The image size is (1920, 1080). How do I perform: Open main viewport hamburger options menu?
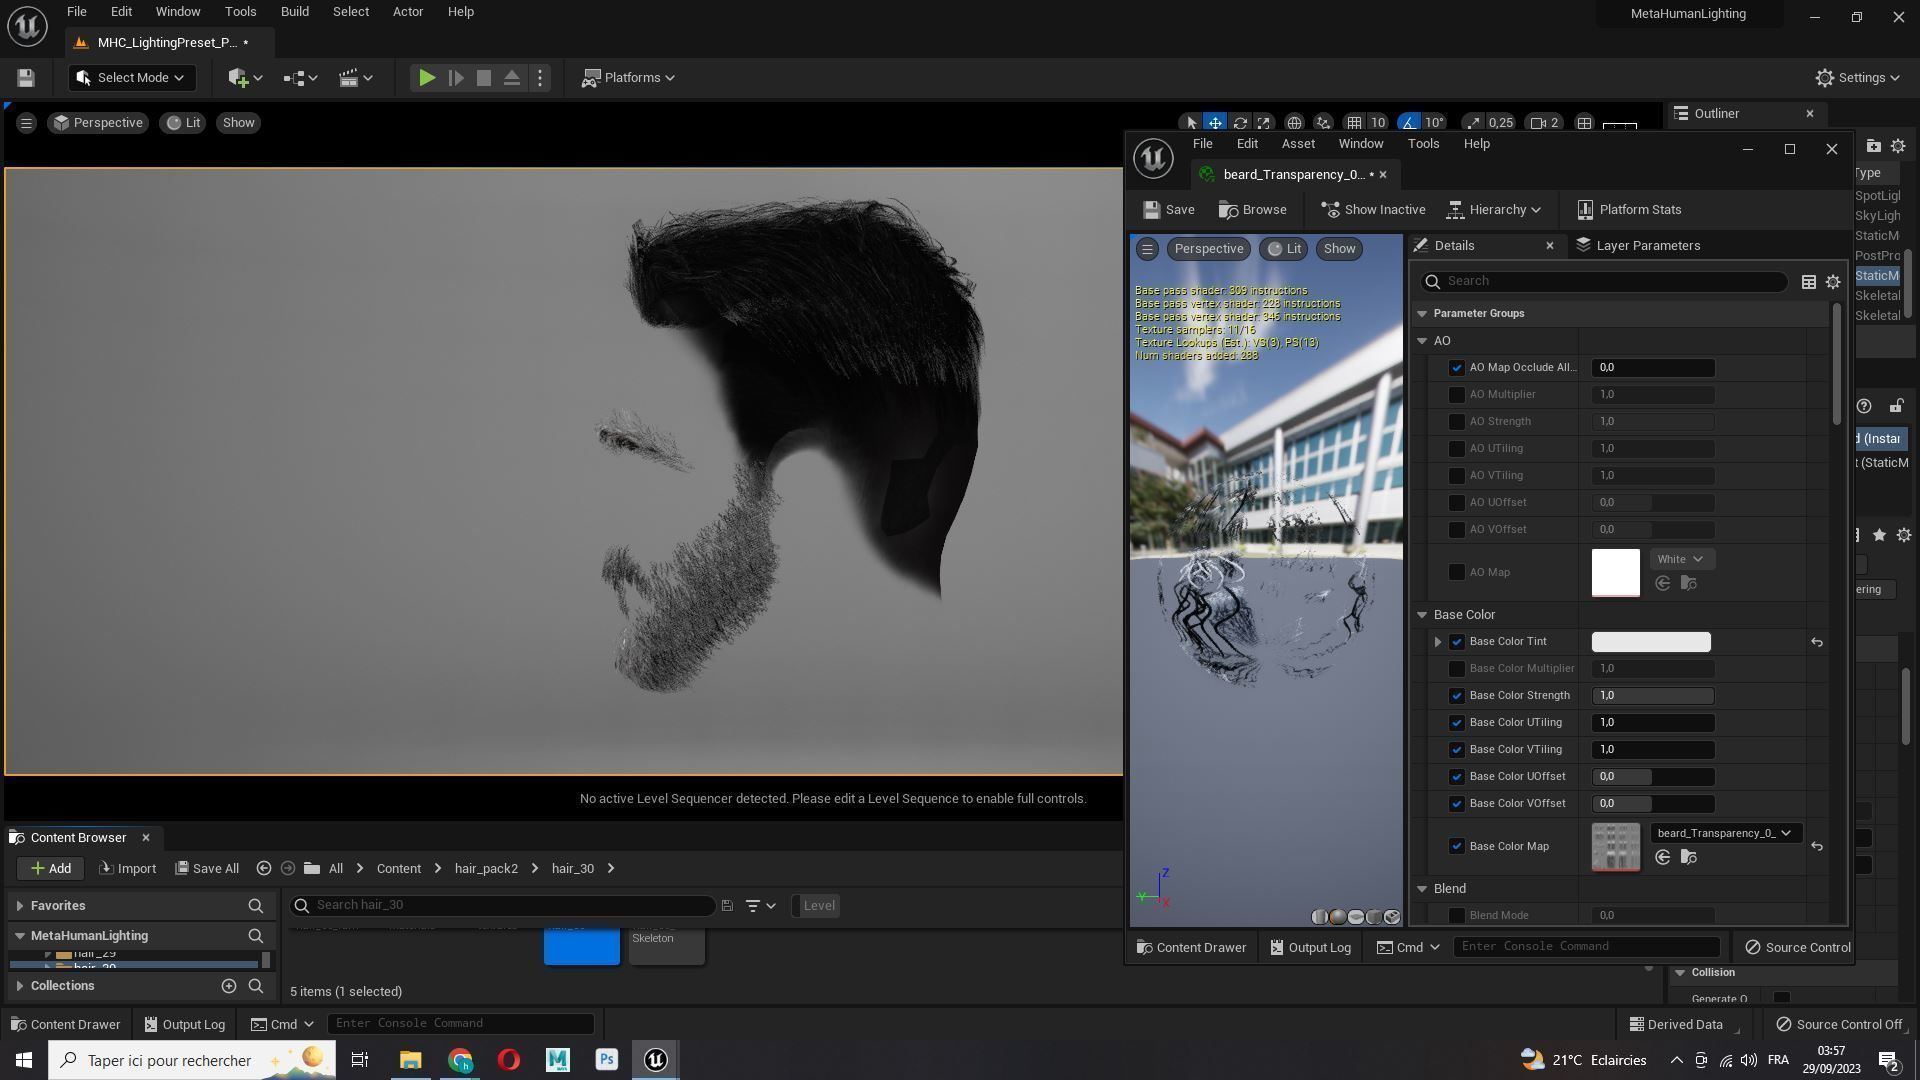26,123
